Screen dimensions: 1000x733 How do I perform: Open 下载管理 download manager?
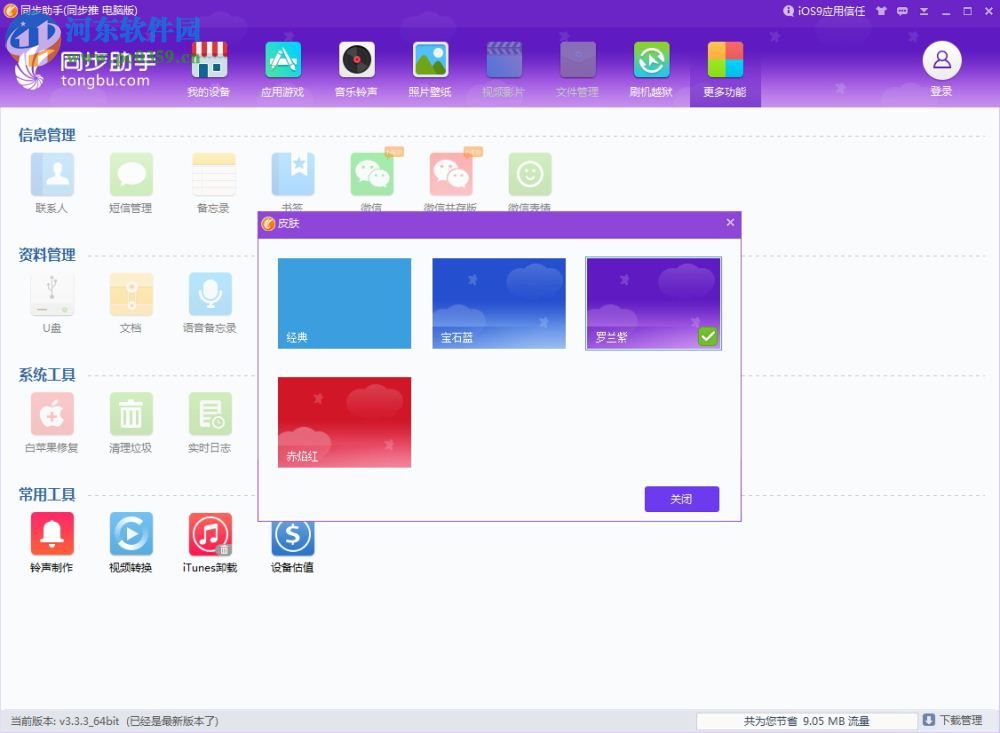click(x=953, y=720)
